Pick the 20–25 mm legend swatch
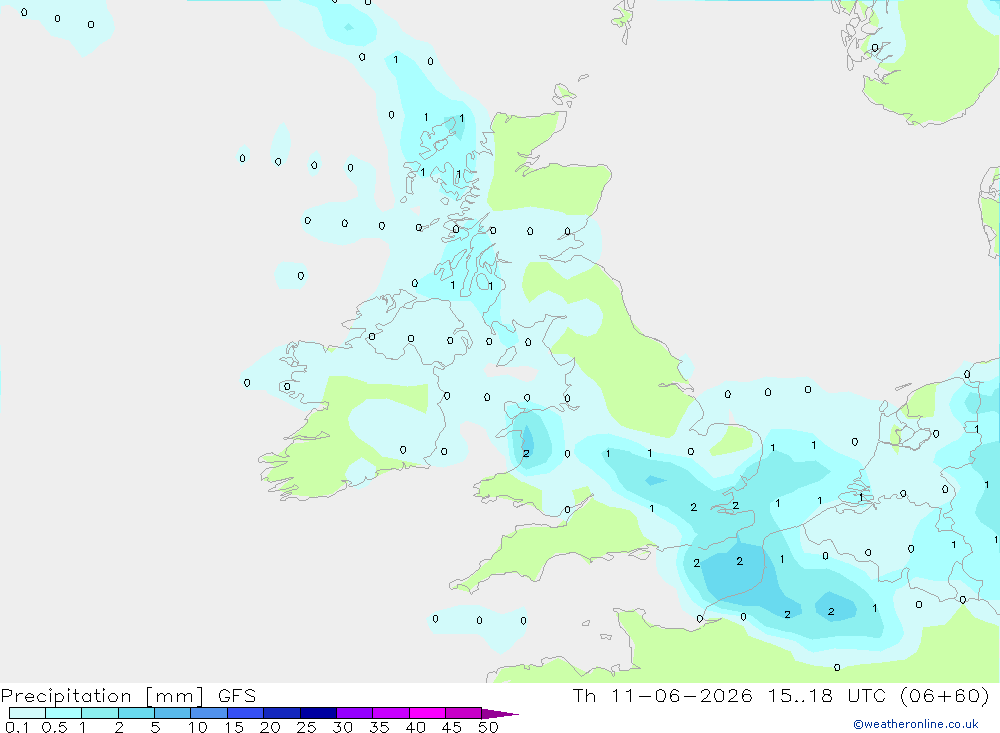This screenshot has height=733, width=1000. (x=282, y=713)
